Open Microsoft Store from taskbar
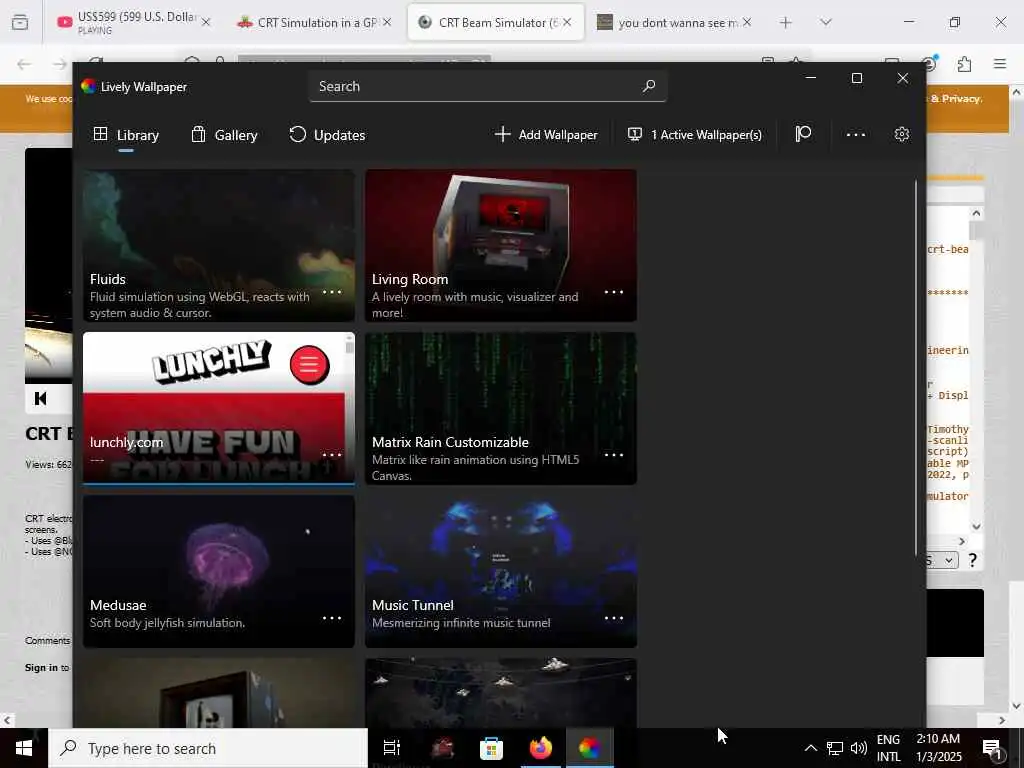 tap(491, 748)
